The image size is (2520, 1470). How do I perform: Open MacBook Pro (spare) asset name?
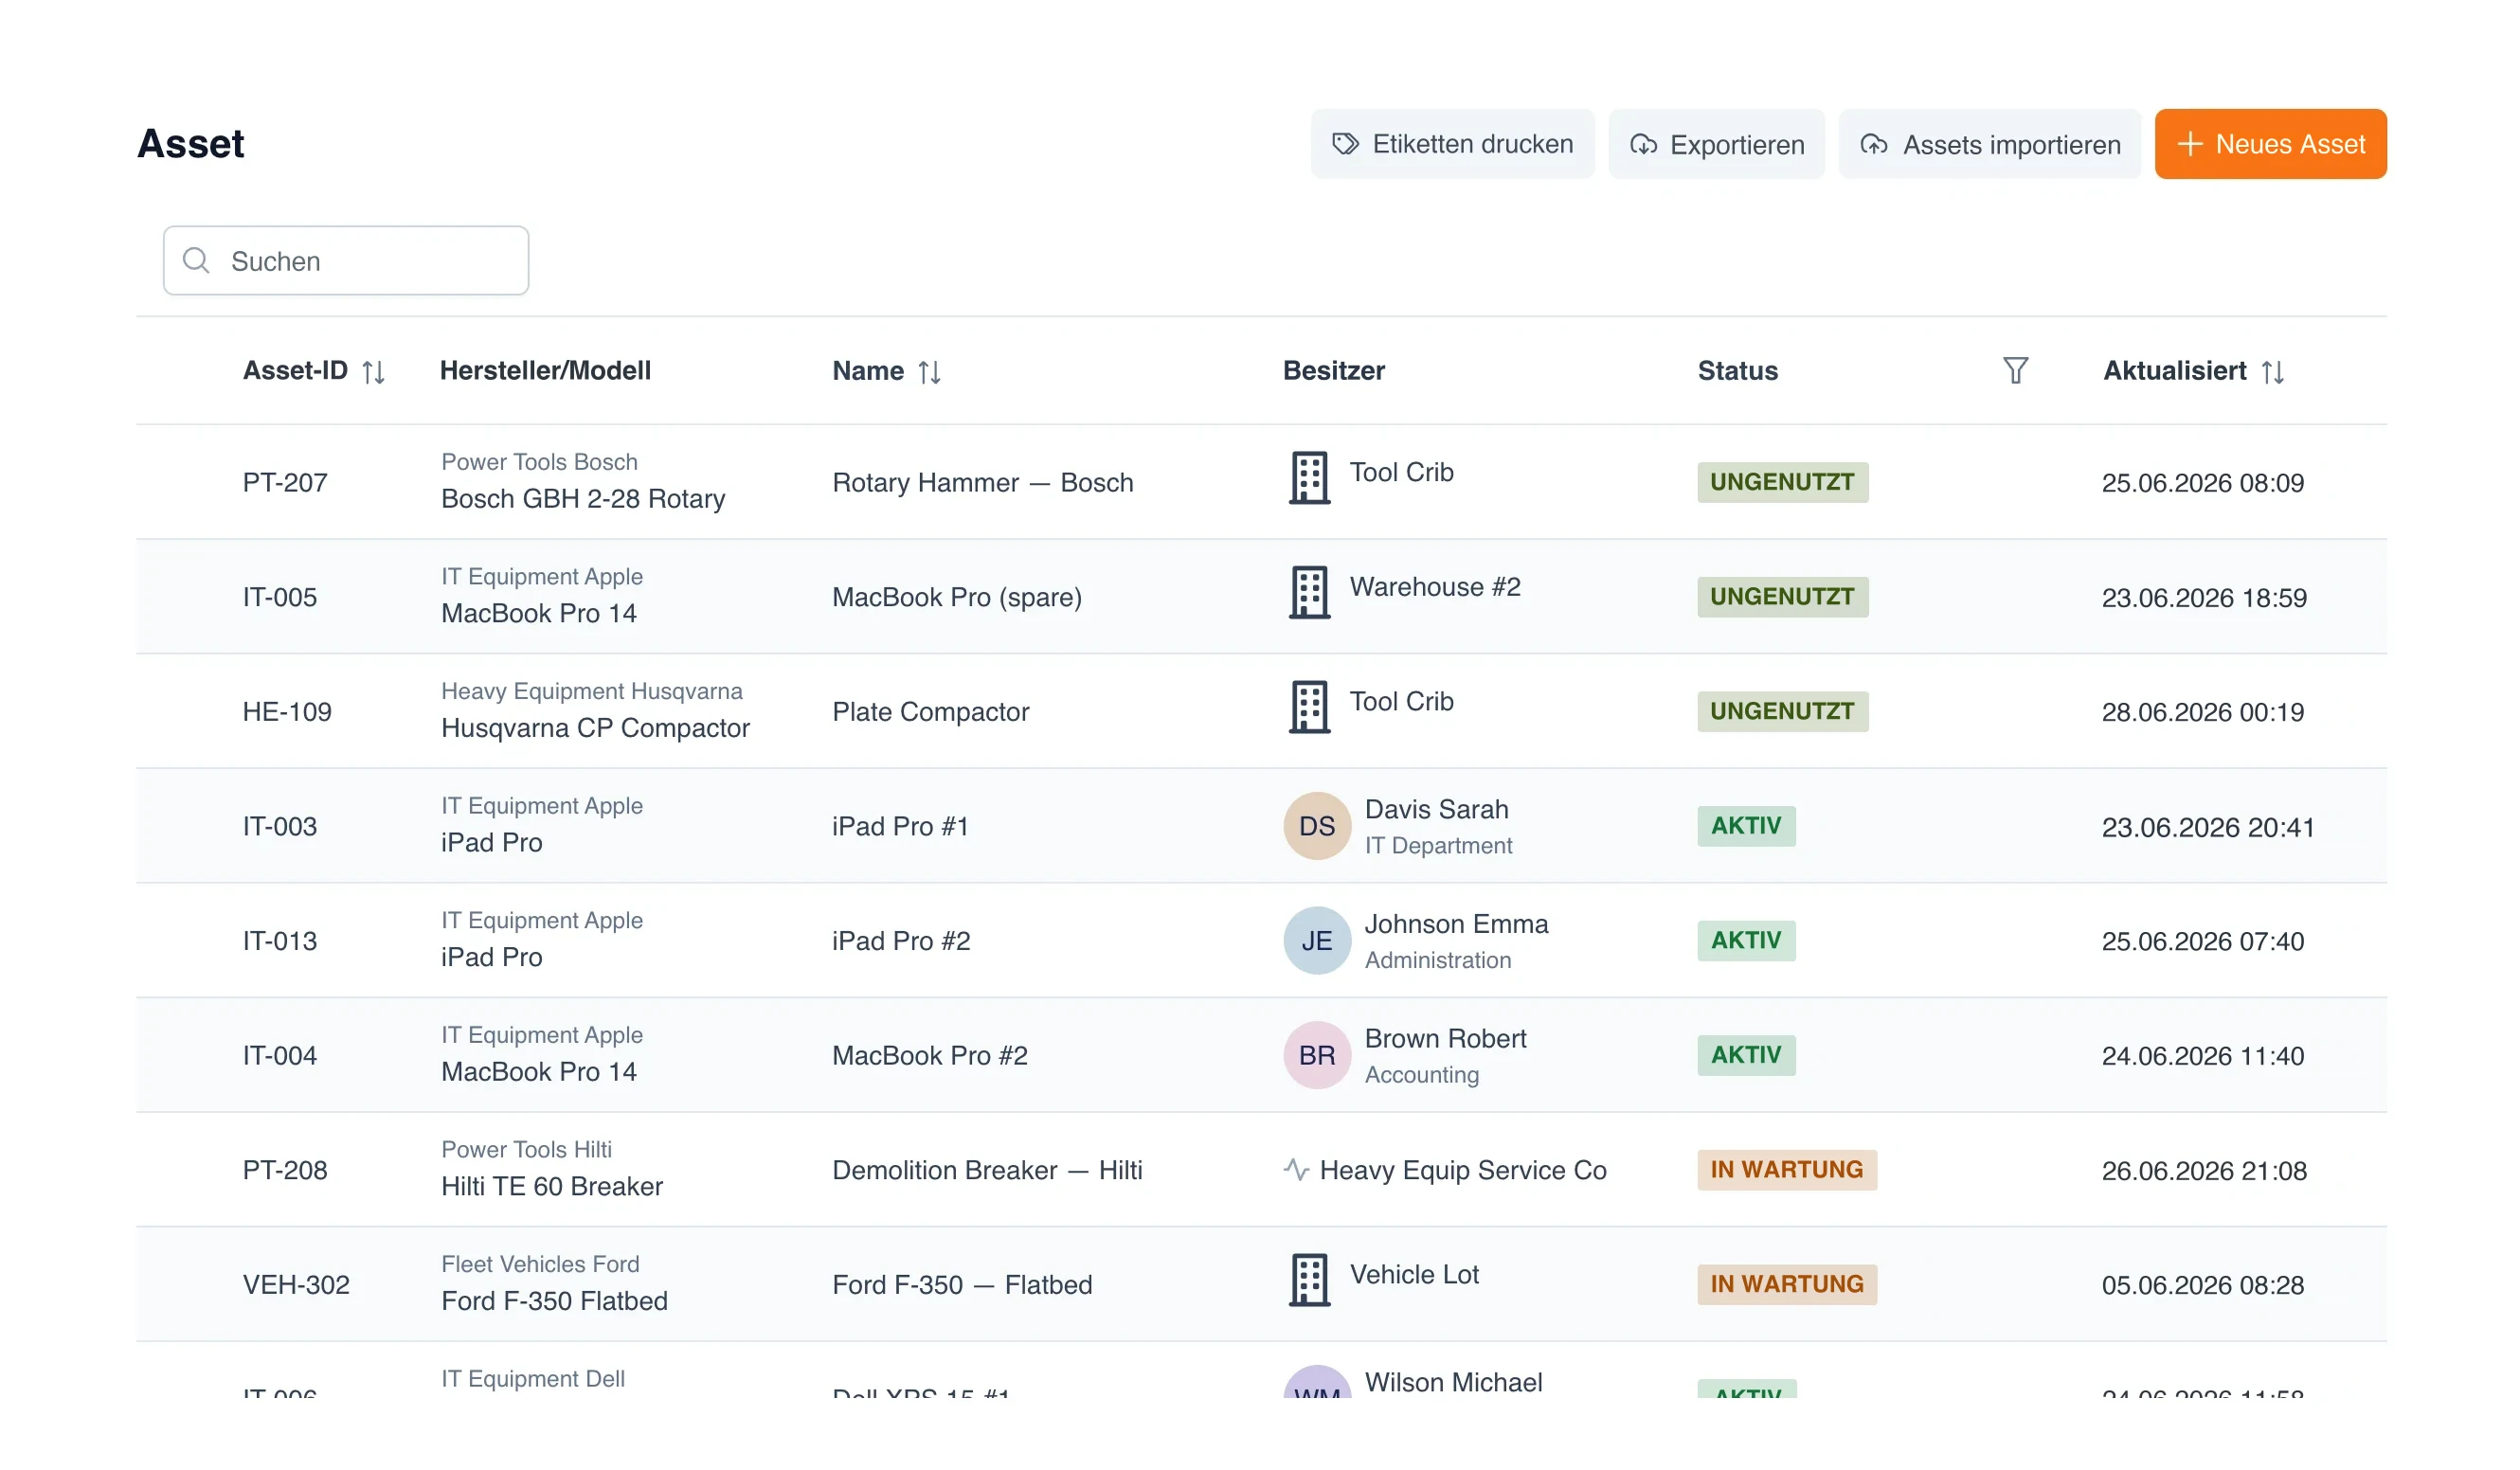click(x=956, y=597)
